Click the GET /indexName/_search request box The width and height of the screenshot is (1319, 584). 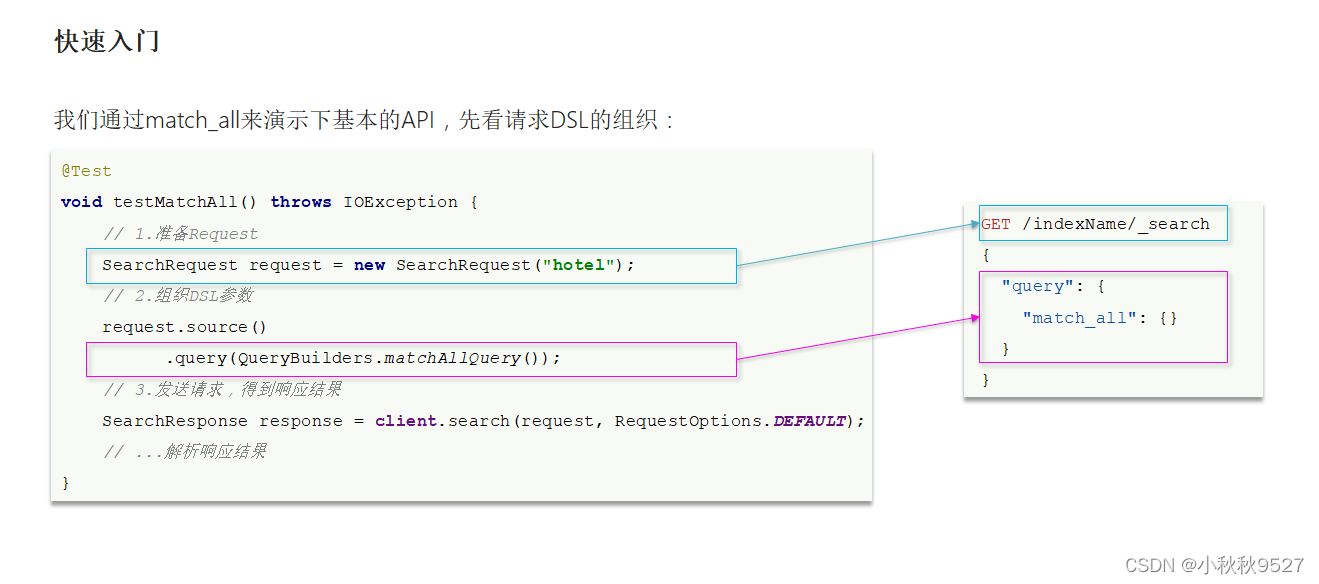click(1102, 223)
